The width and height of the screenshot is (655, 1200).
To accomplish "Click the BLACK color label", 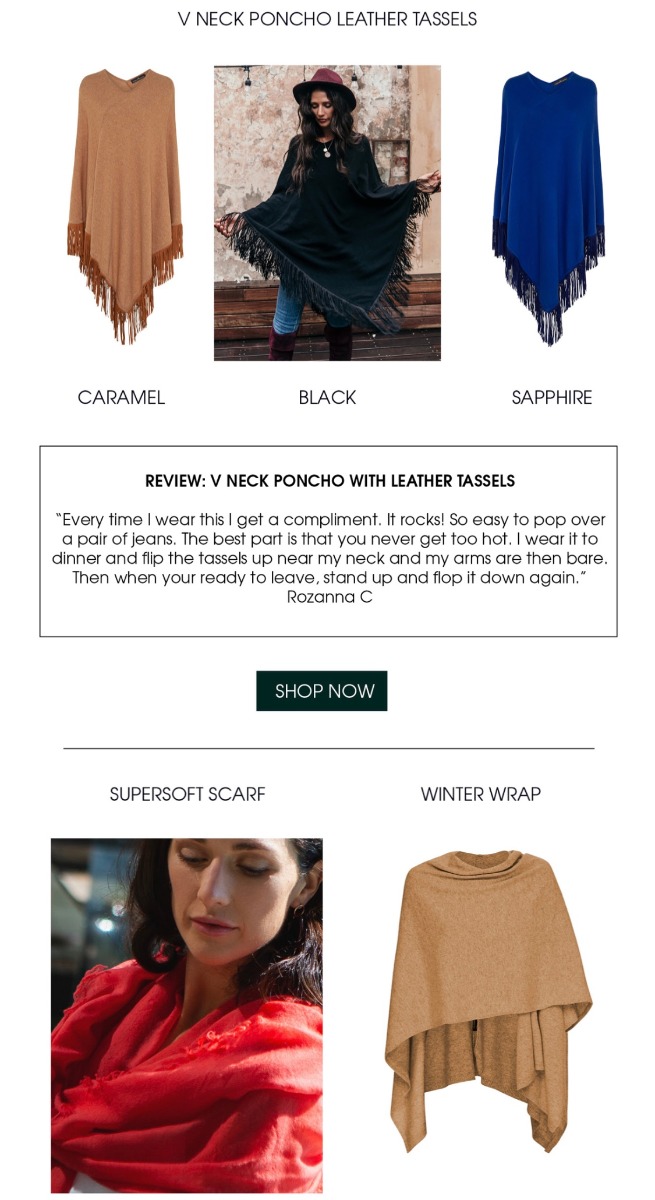I will pos(327,397).
